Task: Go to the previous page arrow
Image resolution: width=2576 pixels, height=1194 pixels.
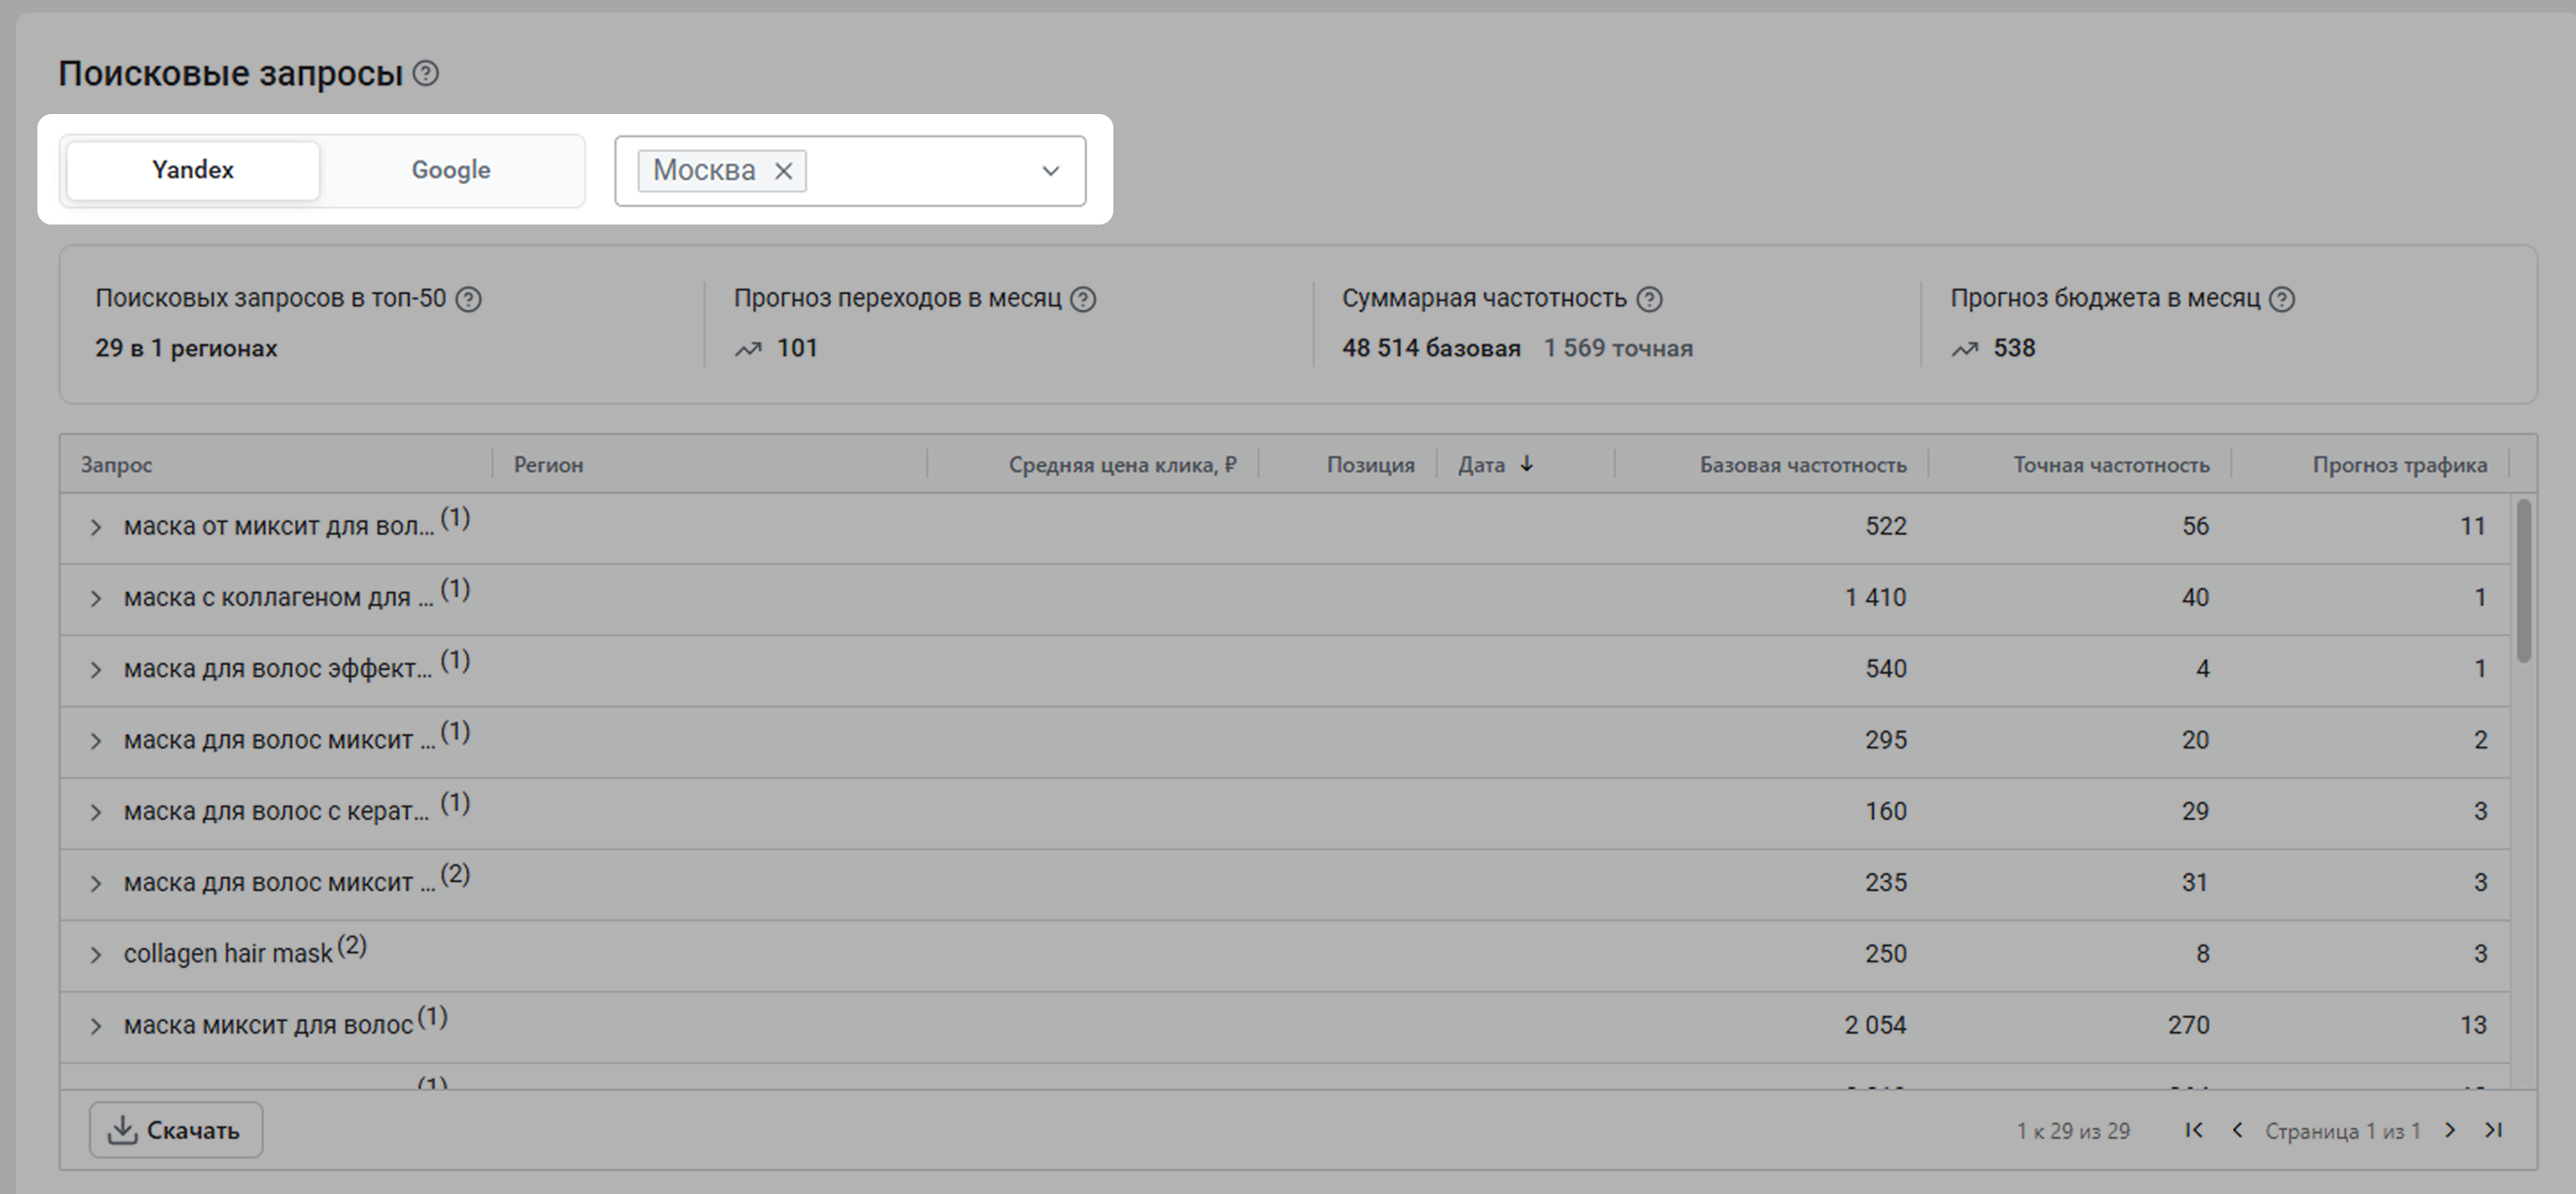Action: (x=2237, y=1130)
